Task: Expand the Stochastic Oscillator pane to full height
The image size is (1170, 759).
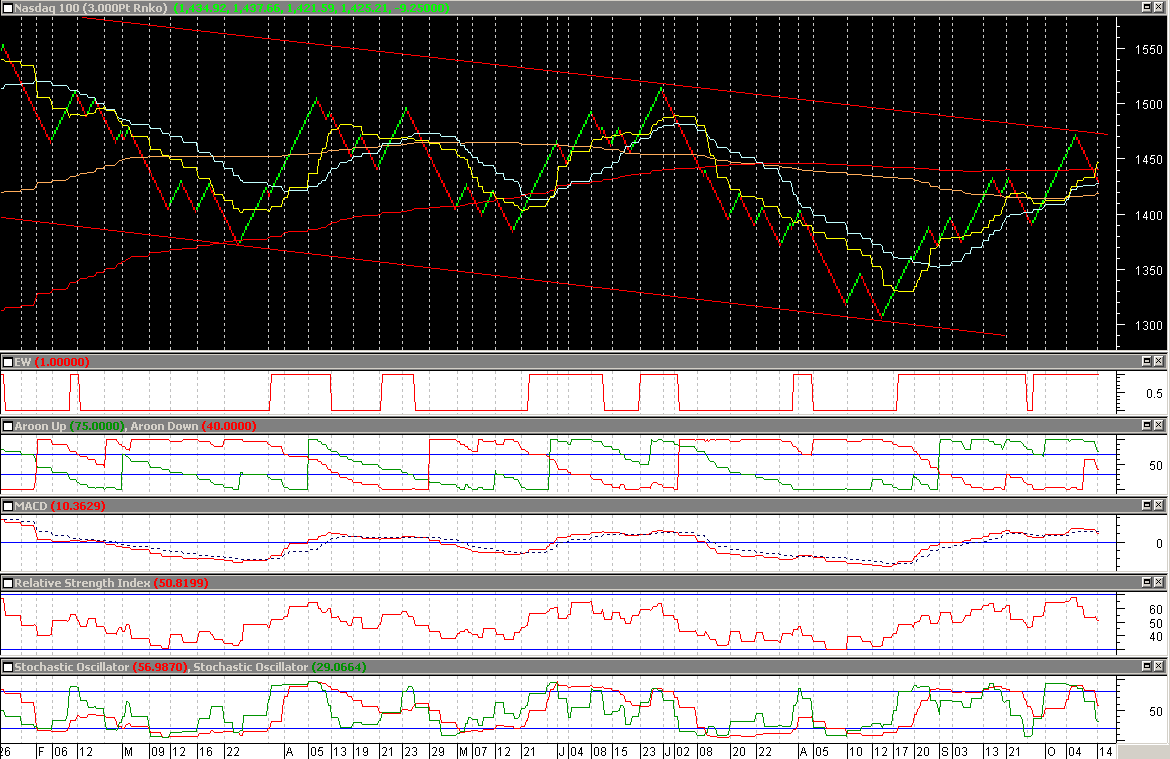Action: coord(1147,667)
